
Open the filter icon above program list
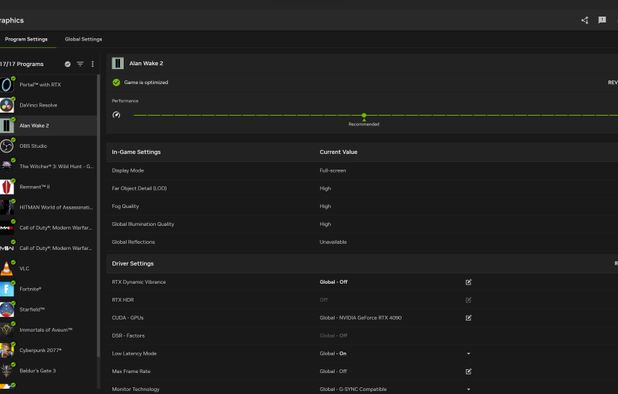[x=80, y=64]
